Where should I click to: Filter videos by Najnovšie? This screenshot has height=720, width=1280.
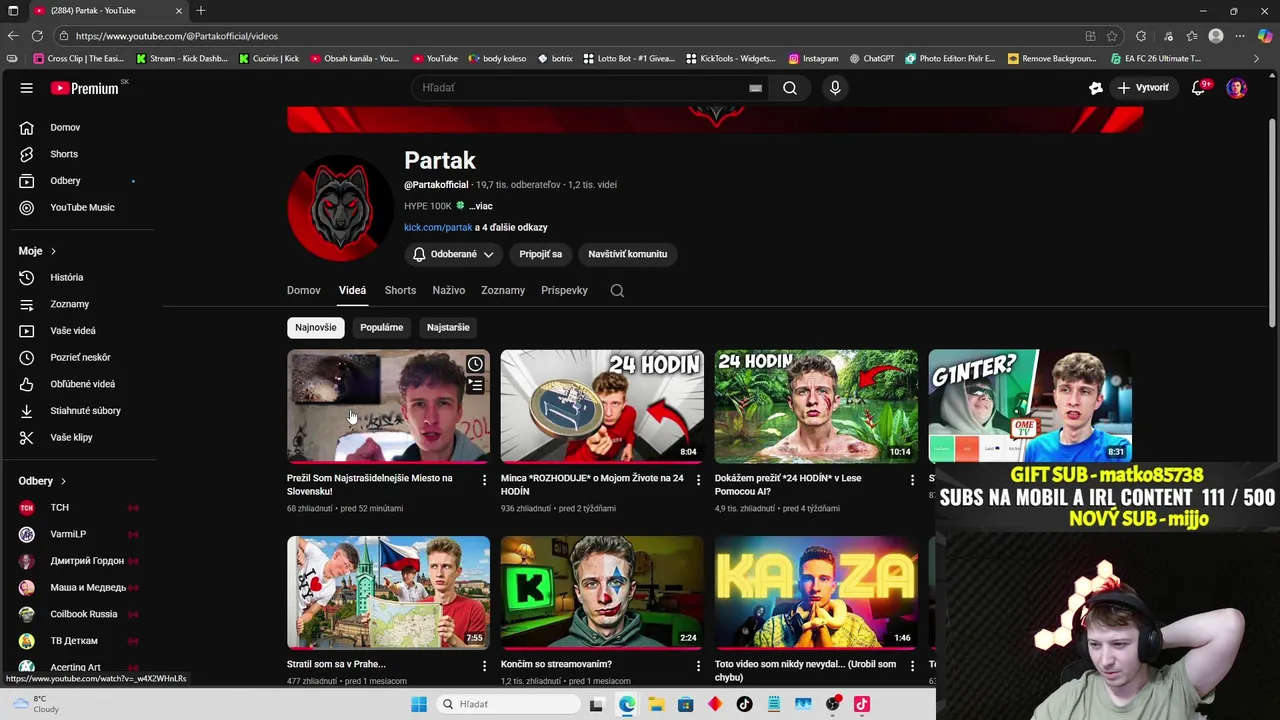pyautogui.click(x=316, y=327)
